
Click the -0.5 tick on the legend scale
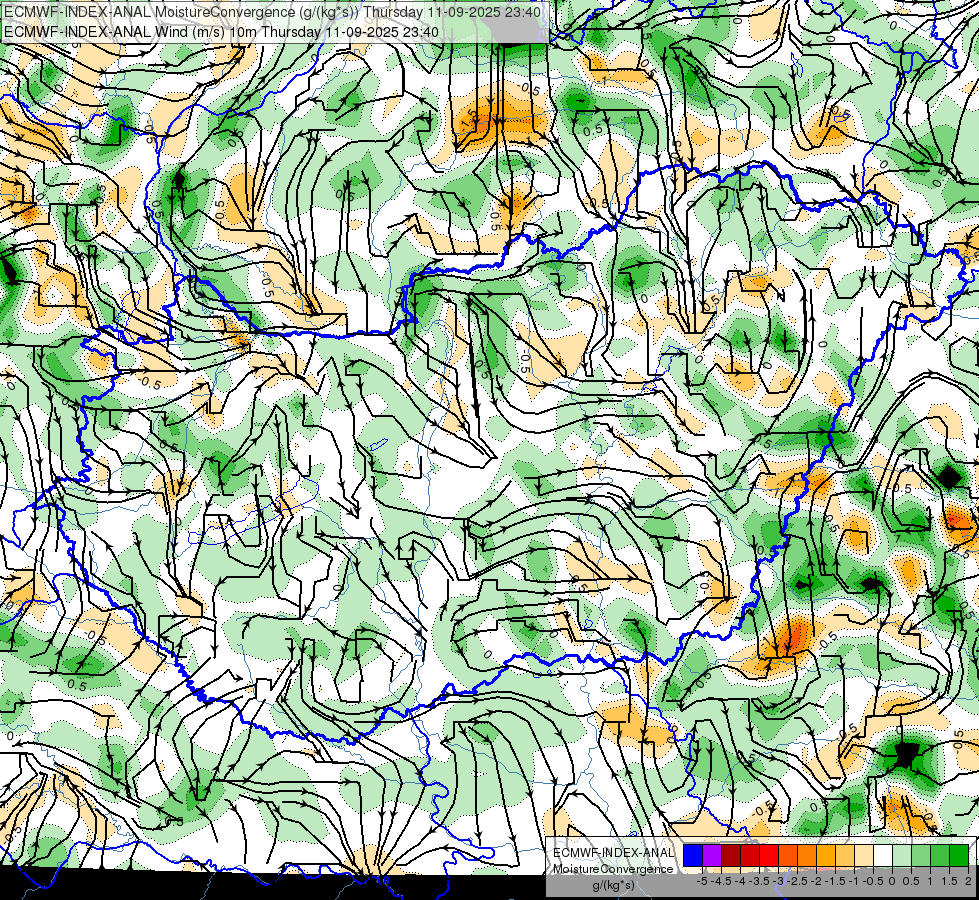873,881
